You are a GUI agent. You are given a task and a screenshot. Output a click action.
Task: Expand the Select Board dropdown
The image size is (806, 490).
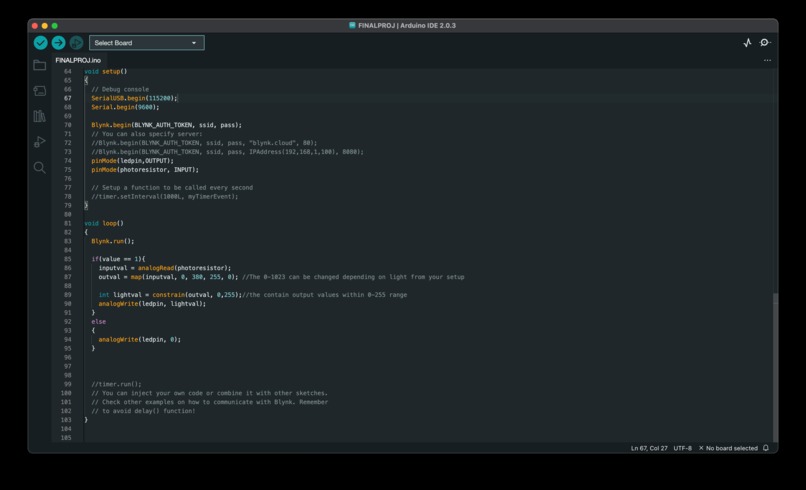pos(146,43)
